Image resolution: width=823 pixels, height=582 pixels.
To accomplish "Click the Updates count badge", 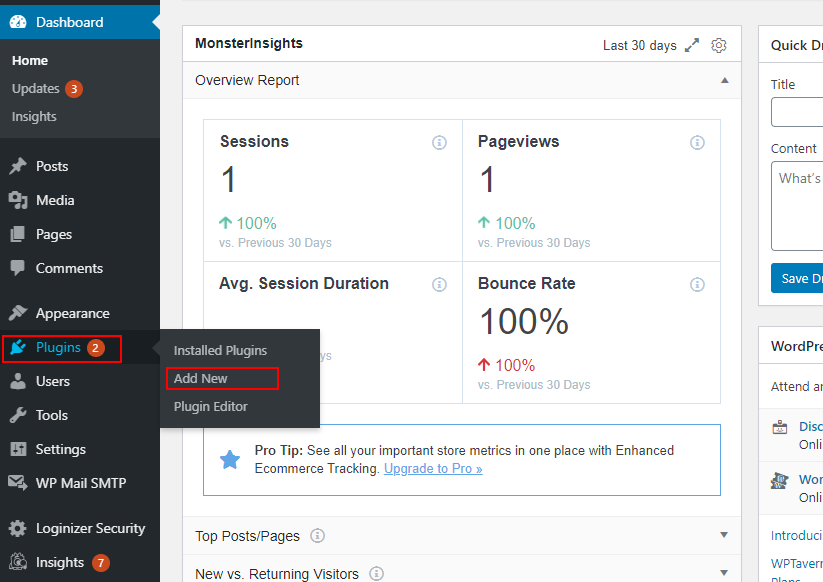I will (x=74, y=89).
